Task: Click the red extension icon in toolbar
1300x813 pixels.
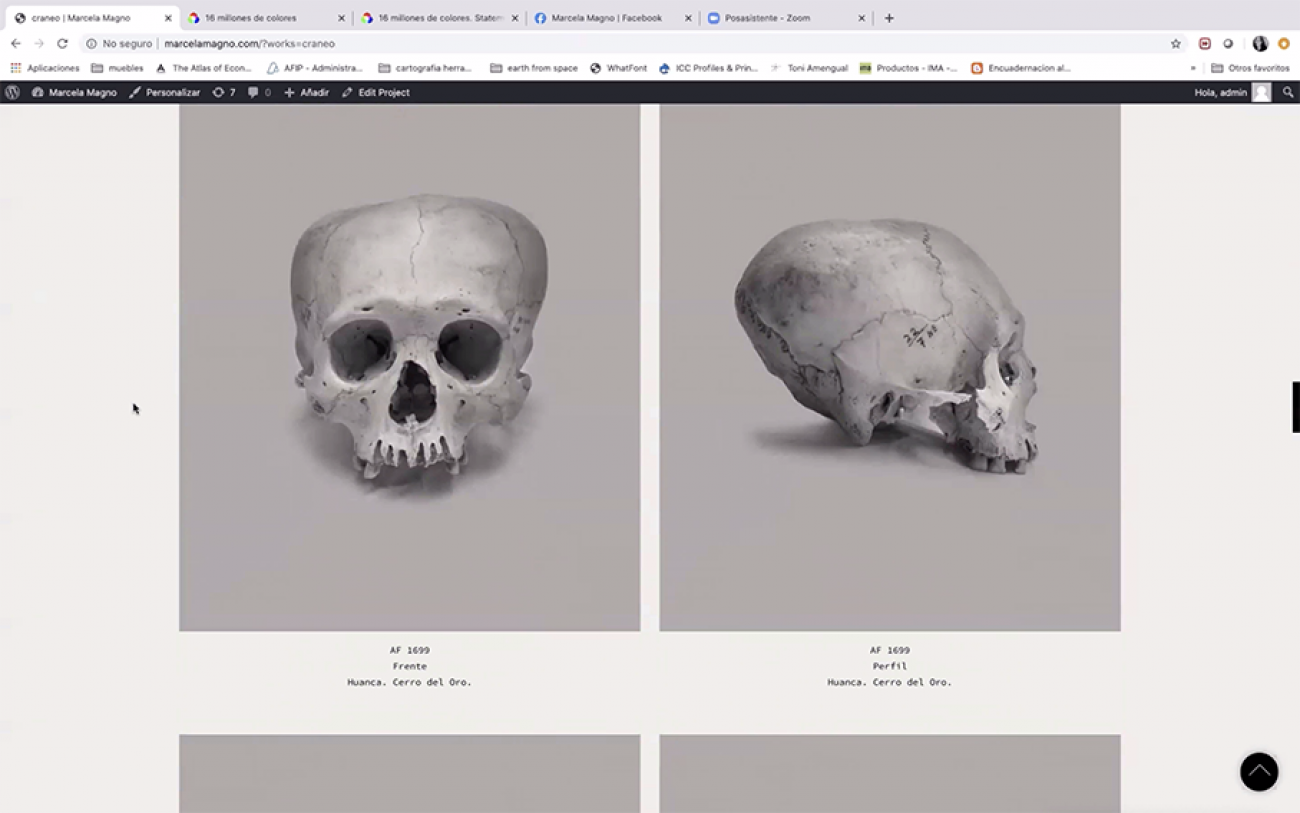Action: [1205, 44]
